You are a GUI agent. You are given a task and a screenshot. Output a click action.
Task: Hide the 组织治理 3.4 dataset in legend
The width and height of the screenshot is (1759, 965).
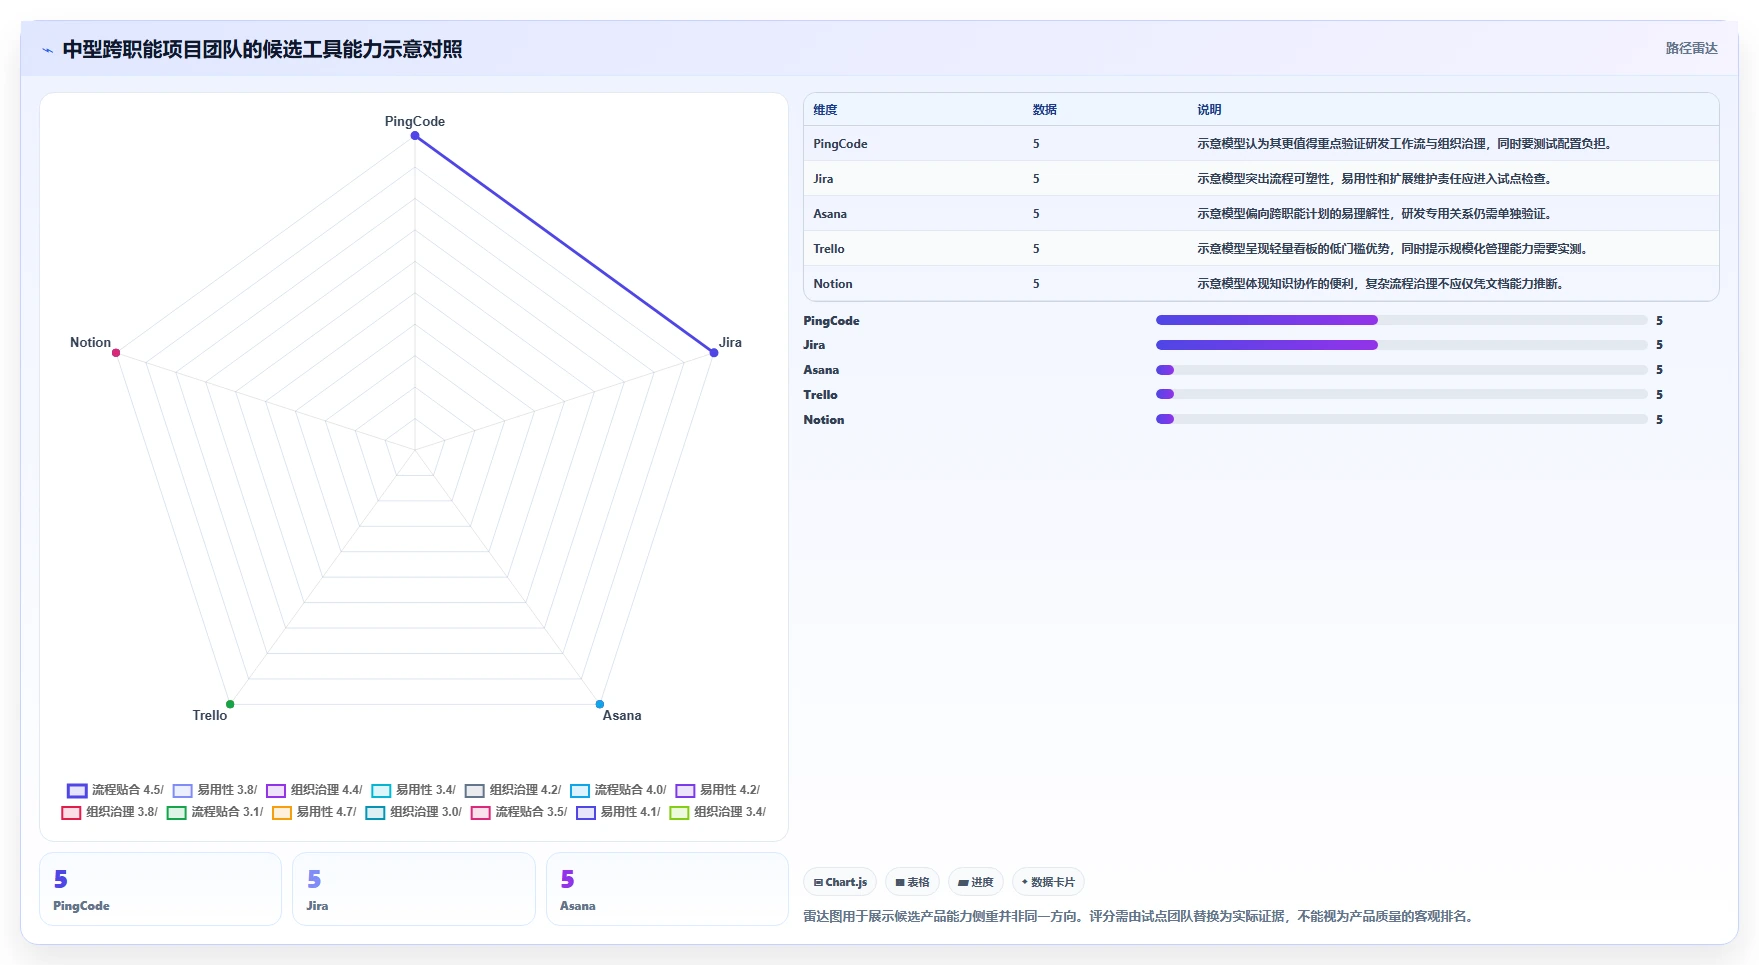click(718, 812)
